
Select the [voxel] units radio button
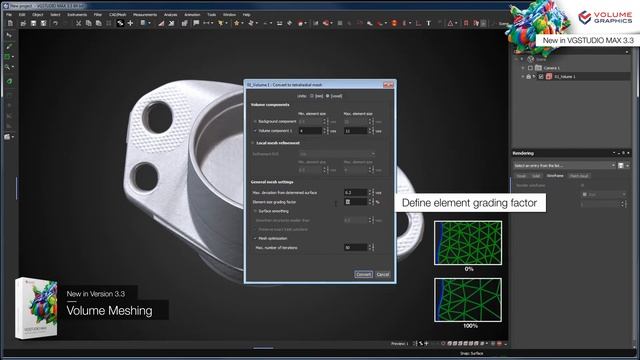tap(327, 96)
